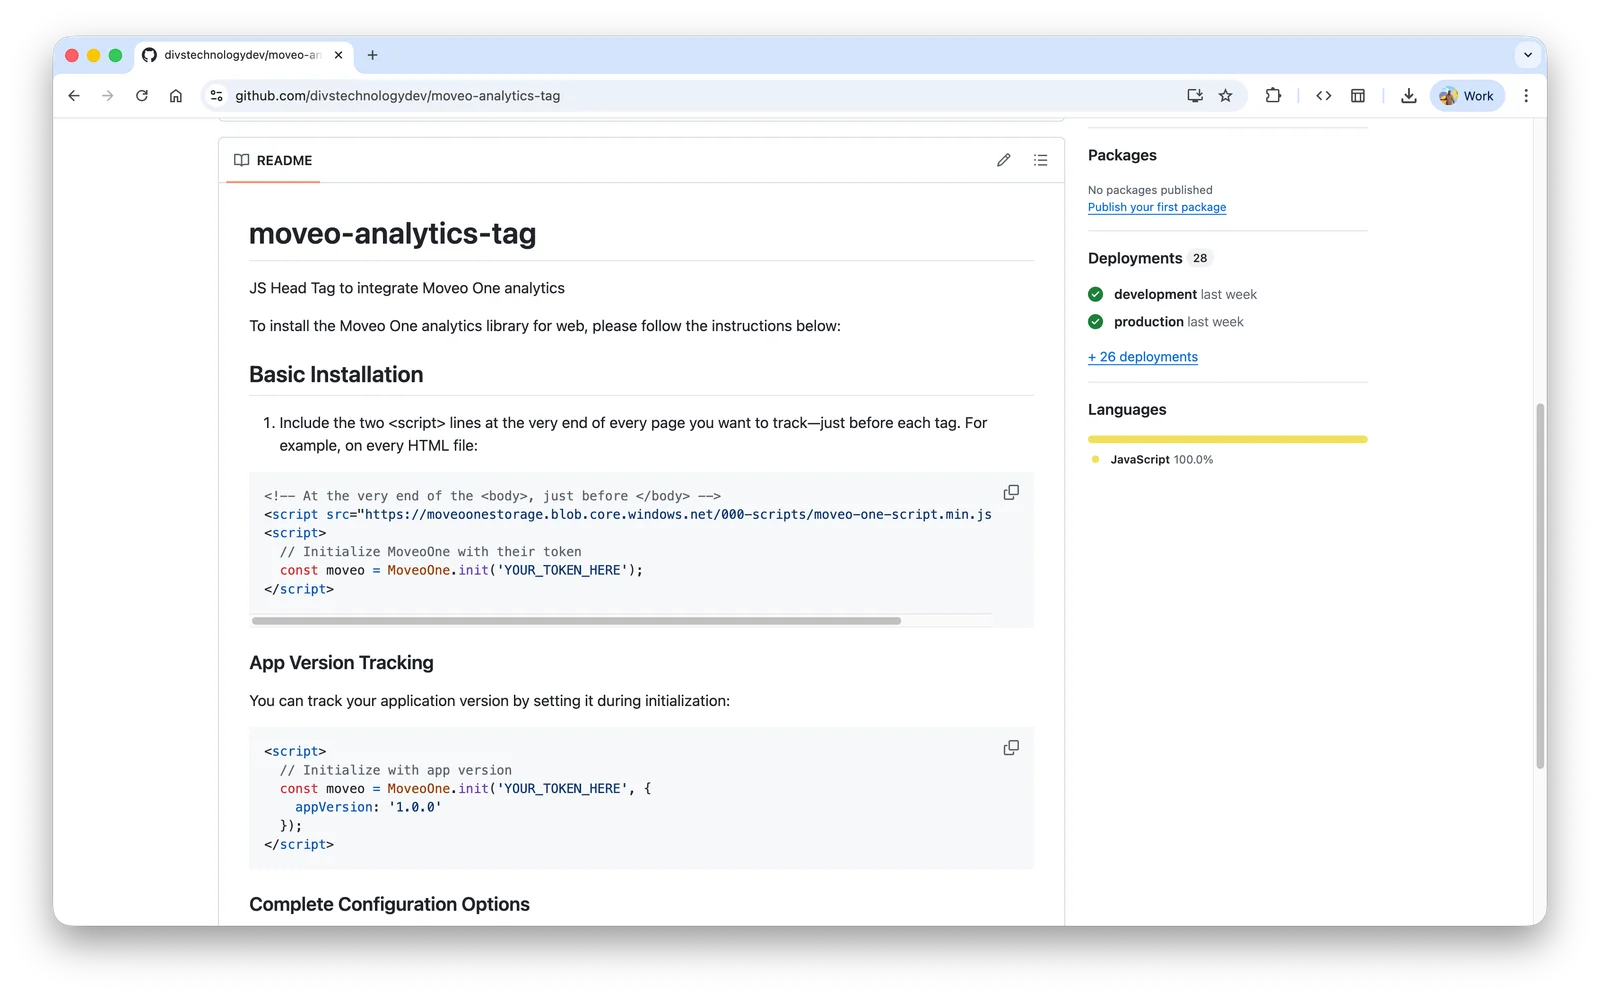The image size is (1600, 996).
Task: Bookmark this page with star icon
Action: tap(1225, 96)
